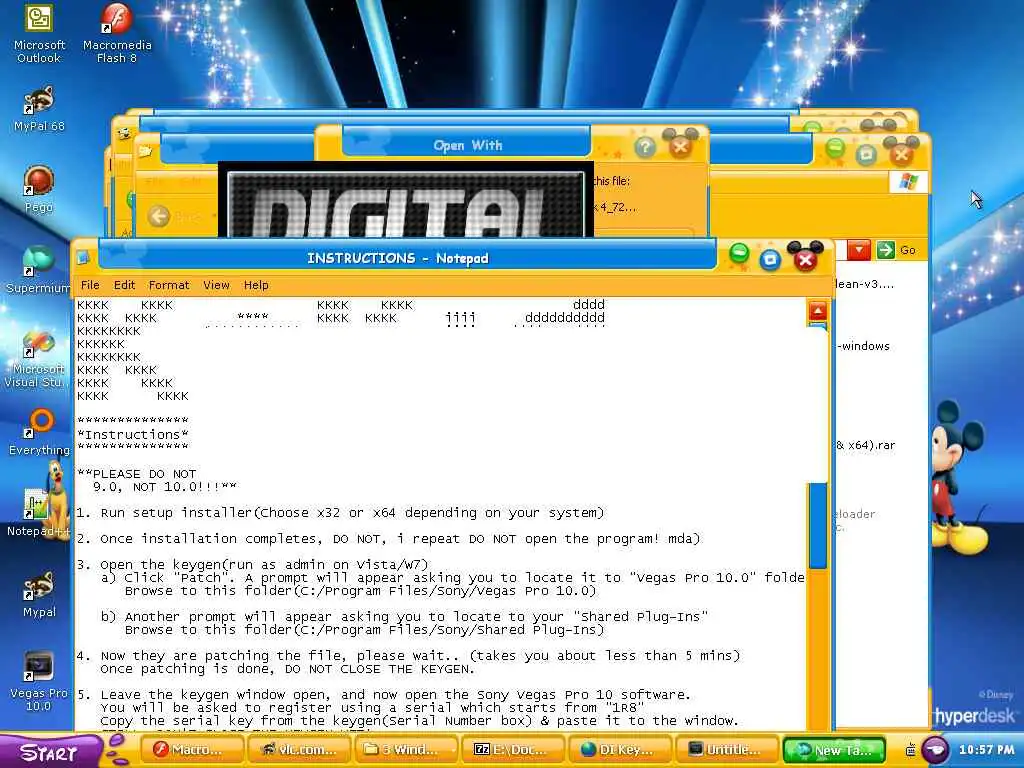Open Microsoft Outlook desktop shortcut

pyautogui.click(x=39, y=33)
